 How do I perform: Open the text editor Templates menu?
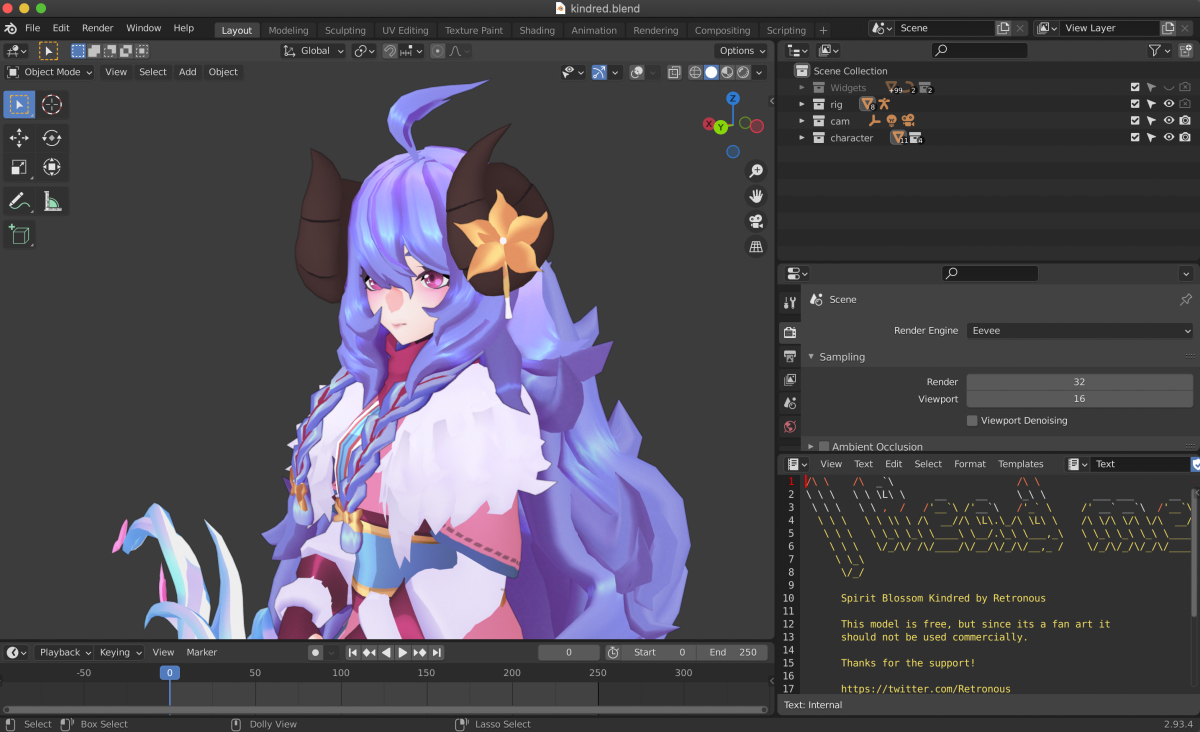(x=1021, y=464)
